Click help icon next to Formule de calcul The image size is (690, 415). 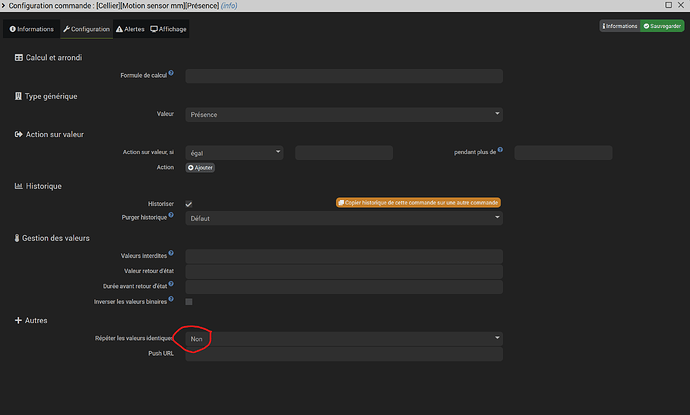pyautogui.click(x=171, y=73)
